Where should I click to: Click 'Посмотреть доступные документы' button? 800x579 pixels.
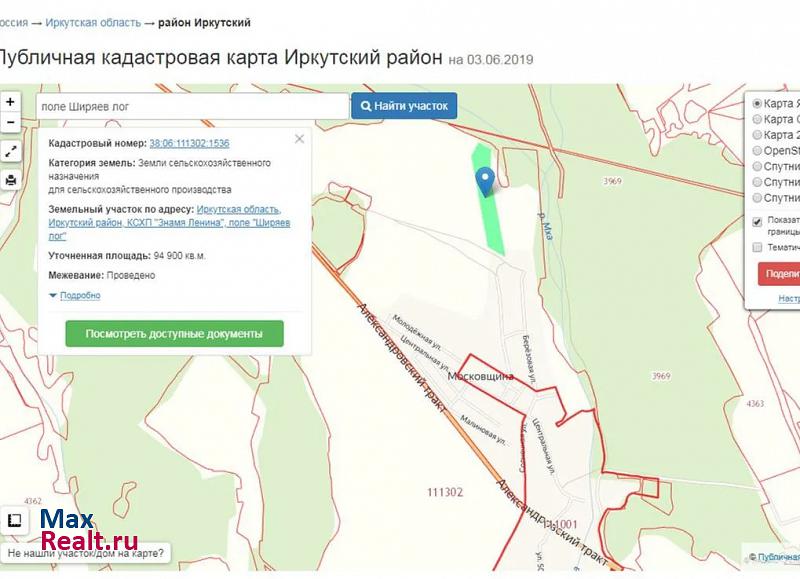tap(174, 334)
